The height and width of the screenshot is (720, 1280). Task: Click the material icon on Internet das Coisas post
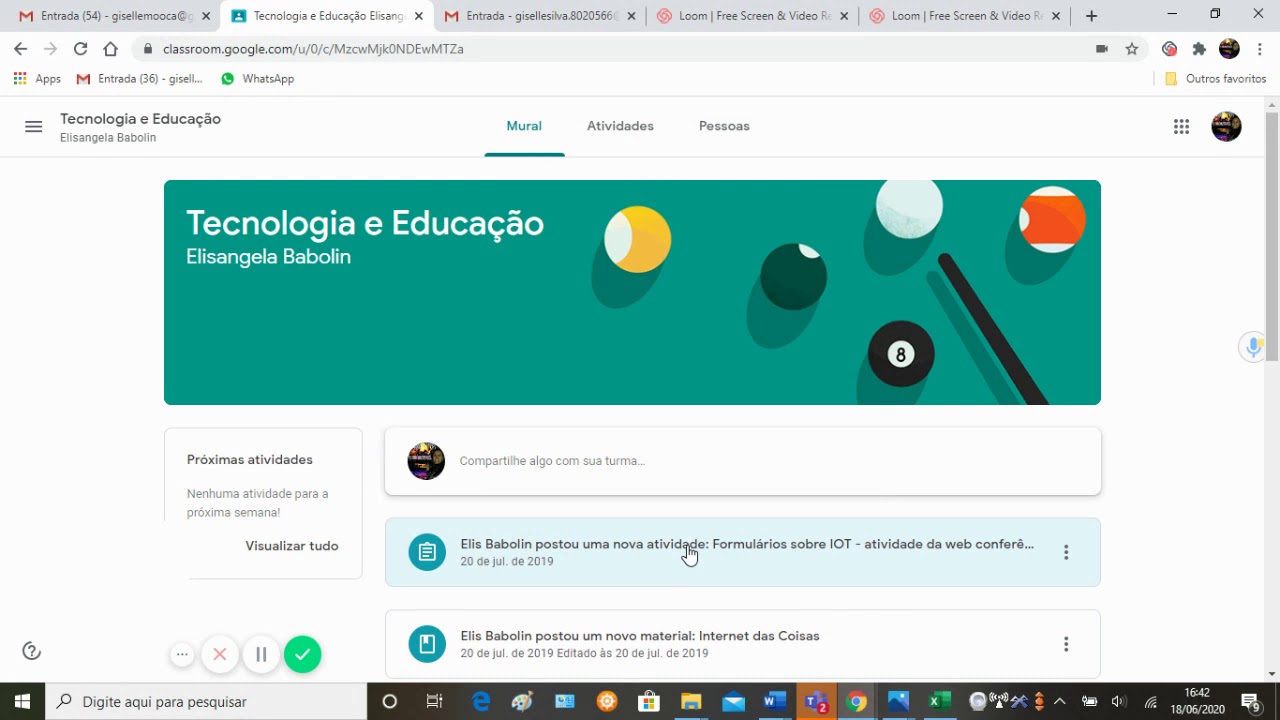click(427, 643)
